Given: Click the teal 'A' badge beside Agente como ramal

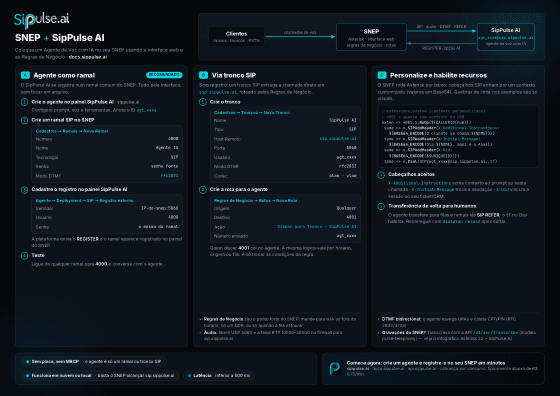Looking at the screenshot, I should coord(25,75).
